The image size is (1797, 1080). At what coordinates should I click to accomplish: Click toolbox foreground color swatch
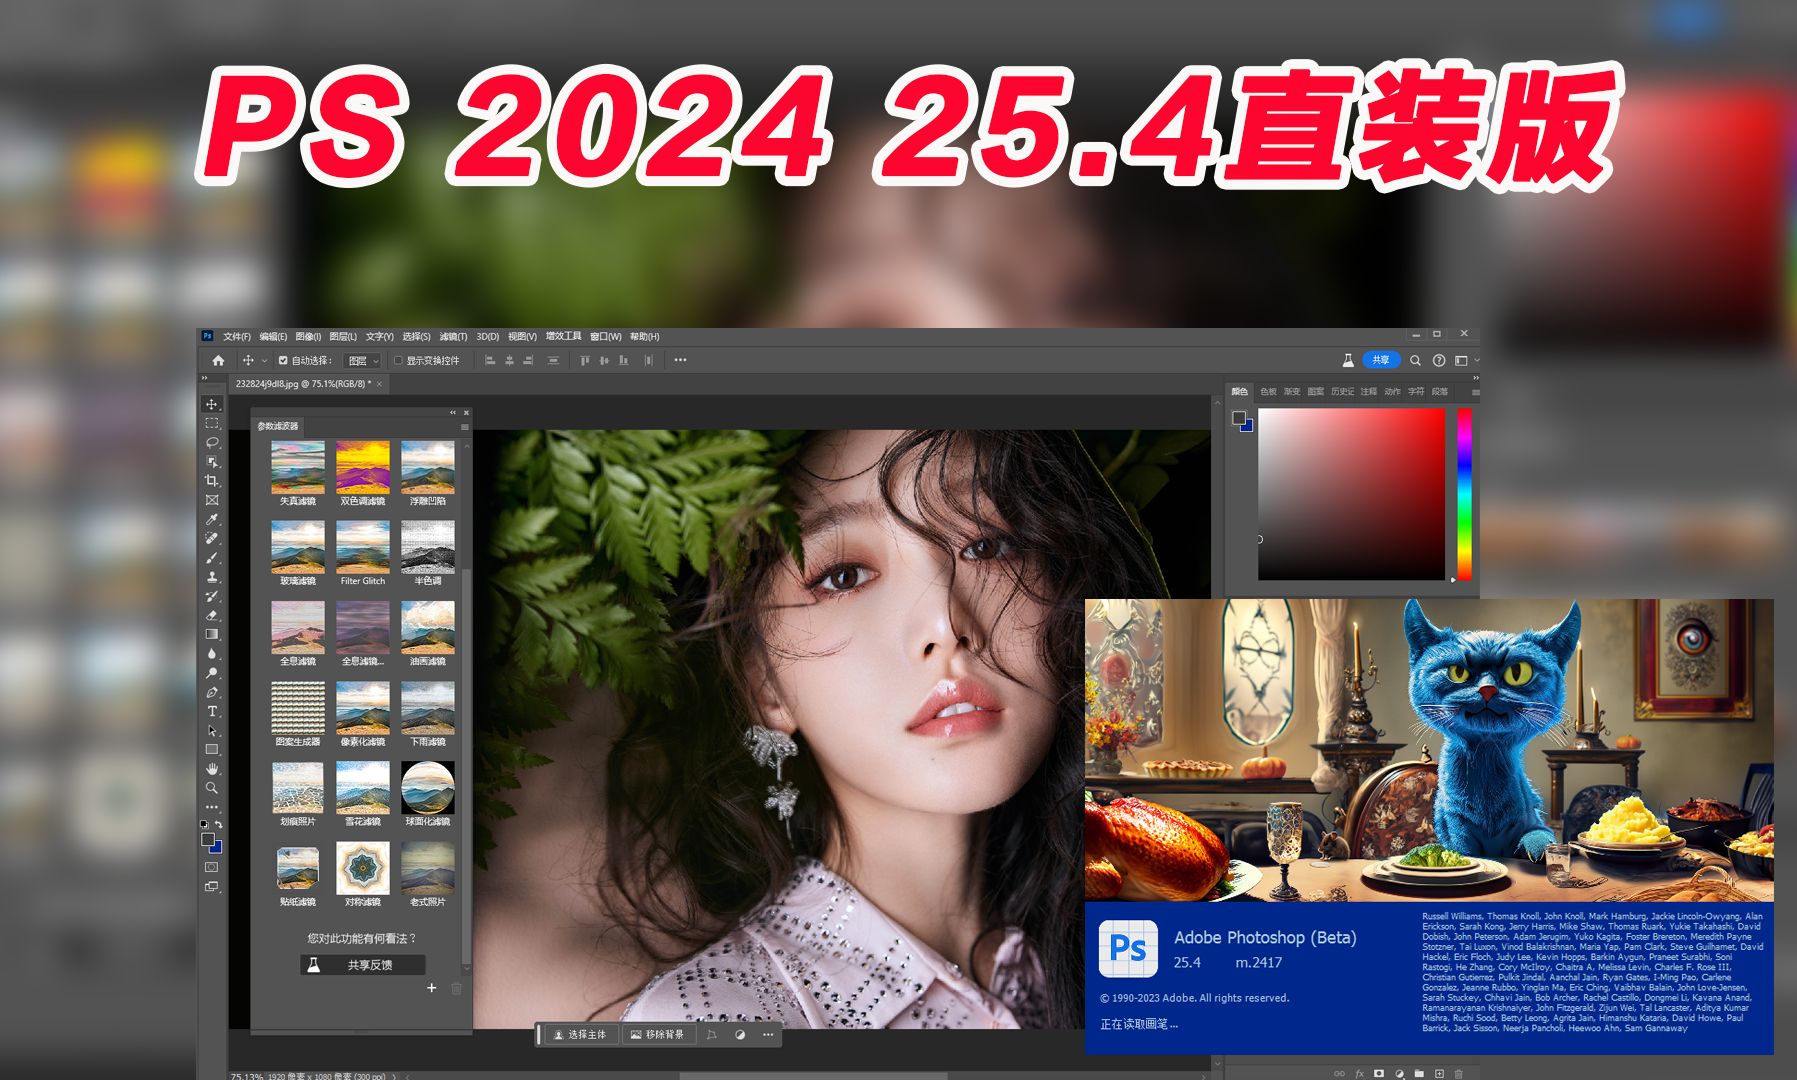coord(207,840)
